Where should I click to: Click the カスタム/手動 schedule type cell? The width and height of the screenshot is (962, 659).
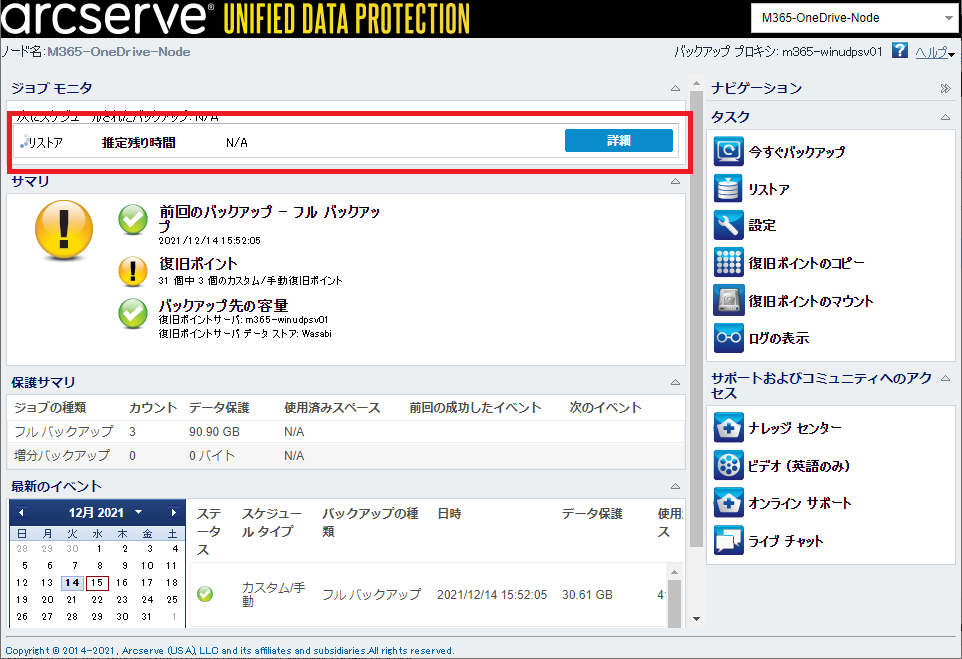pos(274,595)
